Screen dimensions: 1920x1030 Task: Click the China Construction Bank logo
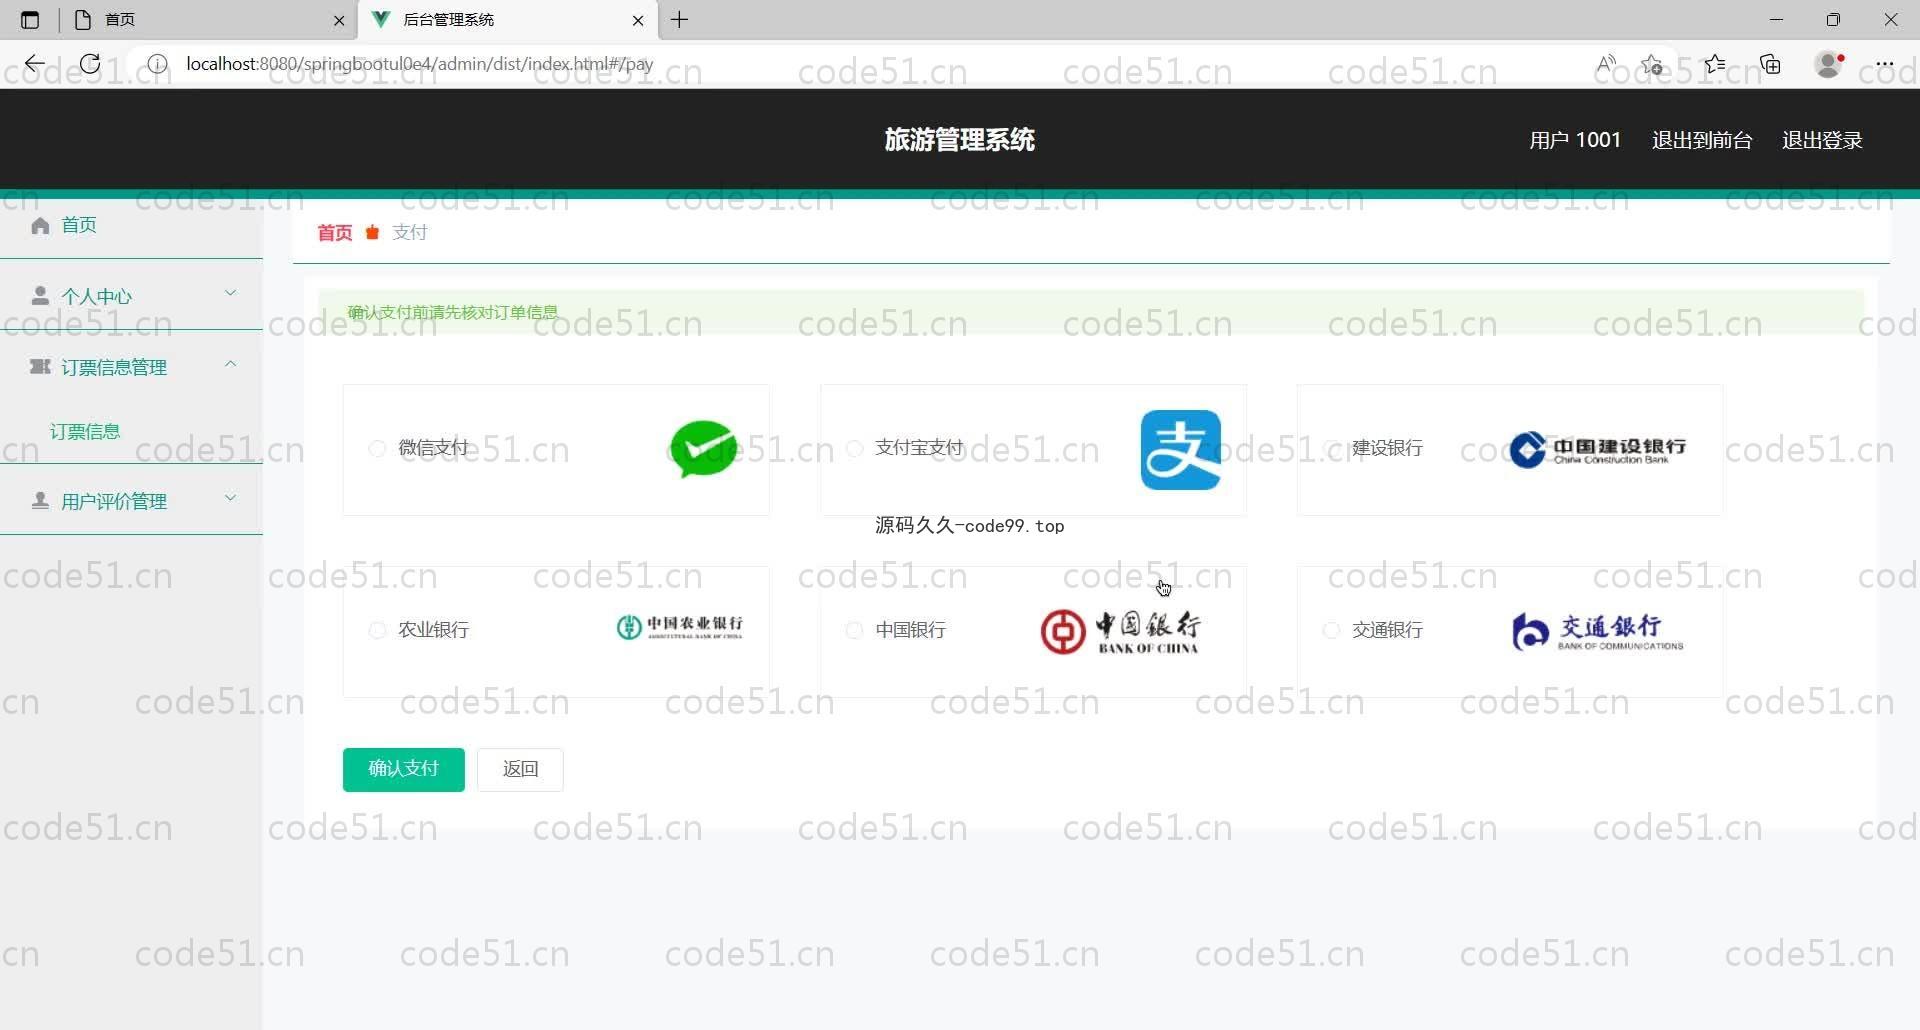pos(1598,450)
